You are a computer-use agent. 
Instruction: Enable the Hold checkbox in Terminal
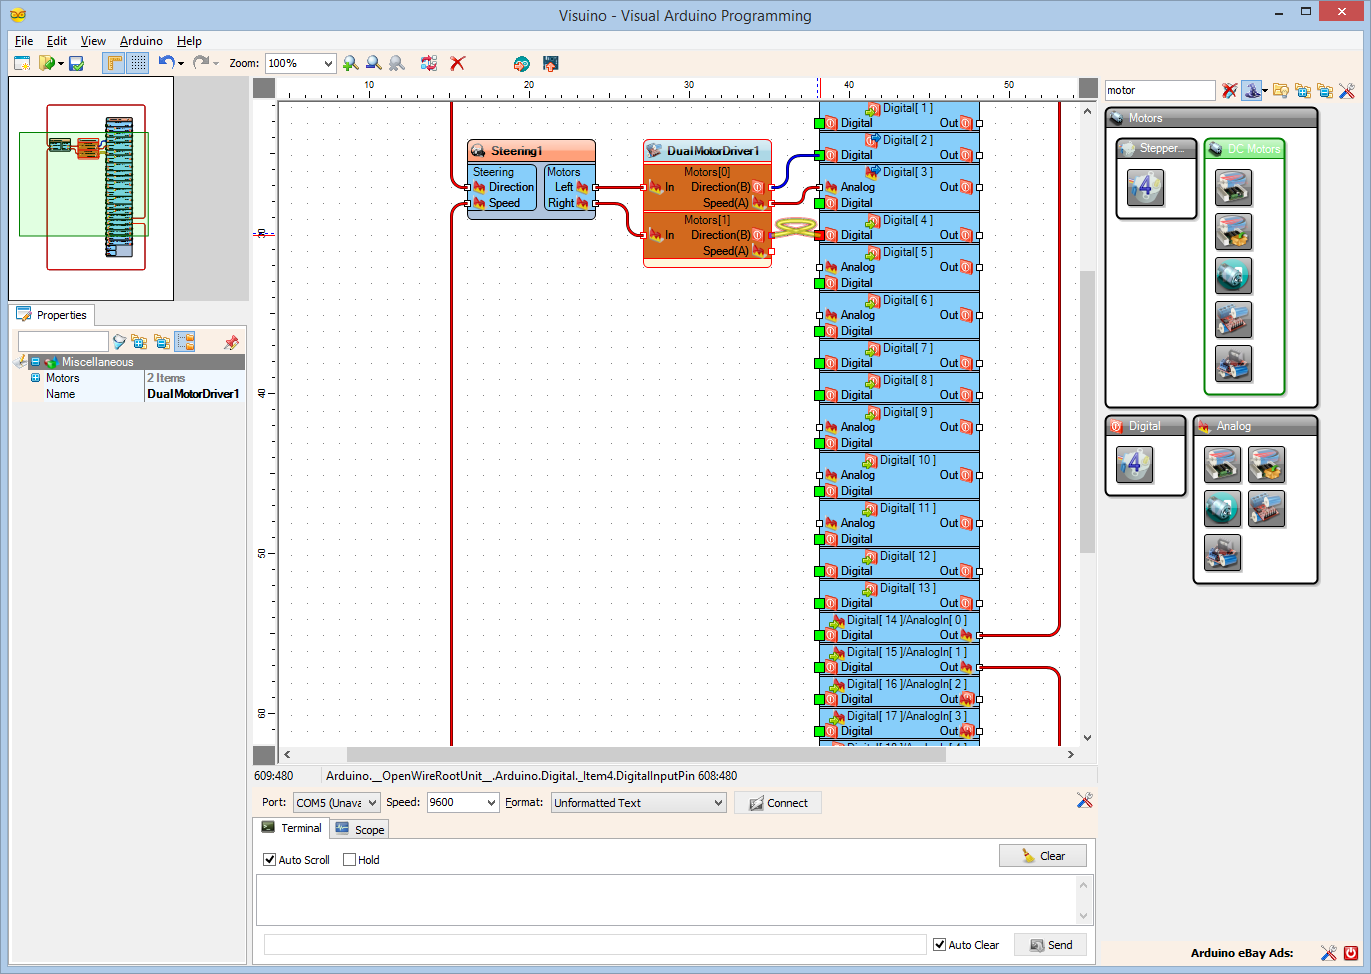point(350,859)
